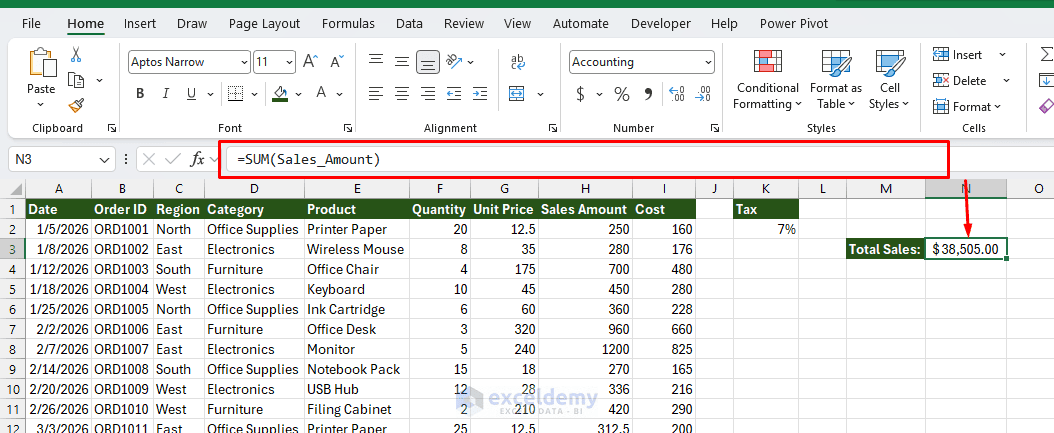Viewport: 1054px width, 433px height.
Task: Switch to the Insert tab
Action: pos(140,24)
